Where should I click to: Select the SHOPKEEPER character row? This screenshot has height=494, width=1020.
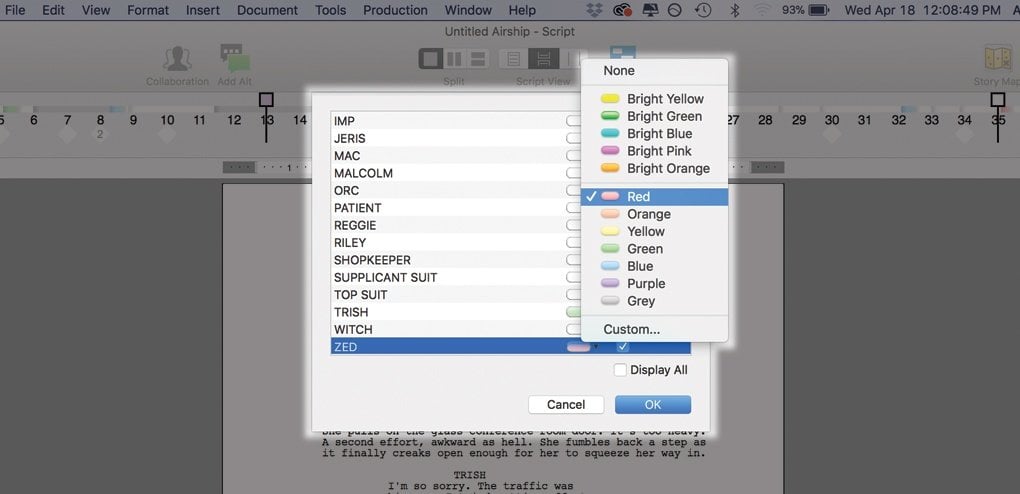[x=372, y=260]
